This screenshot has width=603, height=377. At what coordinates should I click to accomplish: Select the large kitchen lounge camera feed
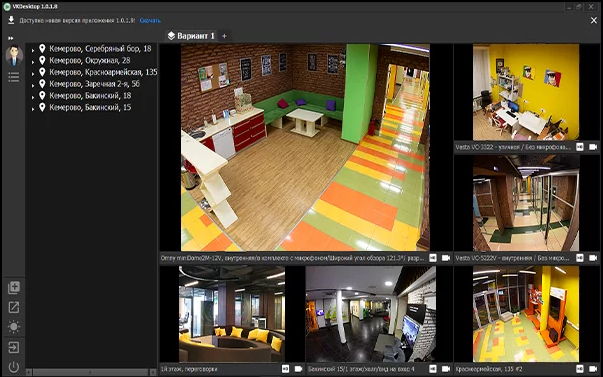click(305, 147)
